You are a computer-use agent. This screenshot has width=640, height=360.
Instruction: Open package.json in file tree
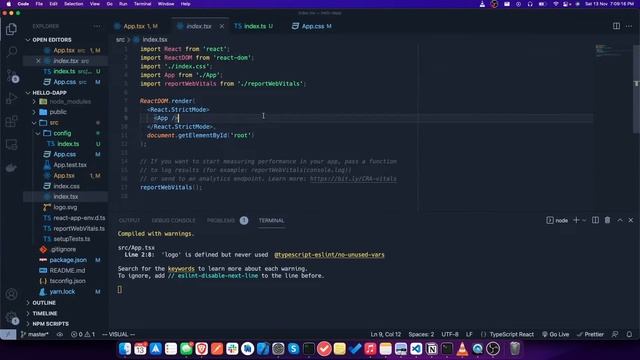coord(66,260)
